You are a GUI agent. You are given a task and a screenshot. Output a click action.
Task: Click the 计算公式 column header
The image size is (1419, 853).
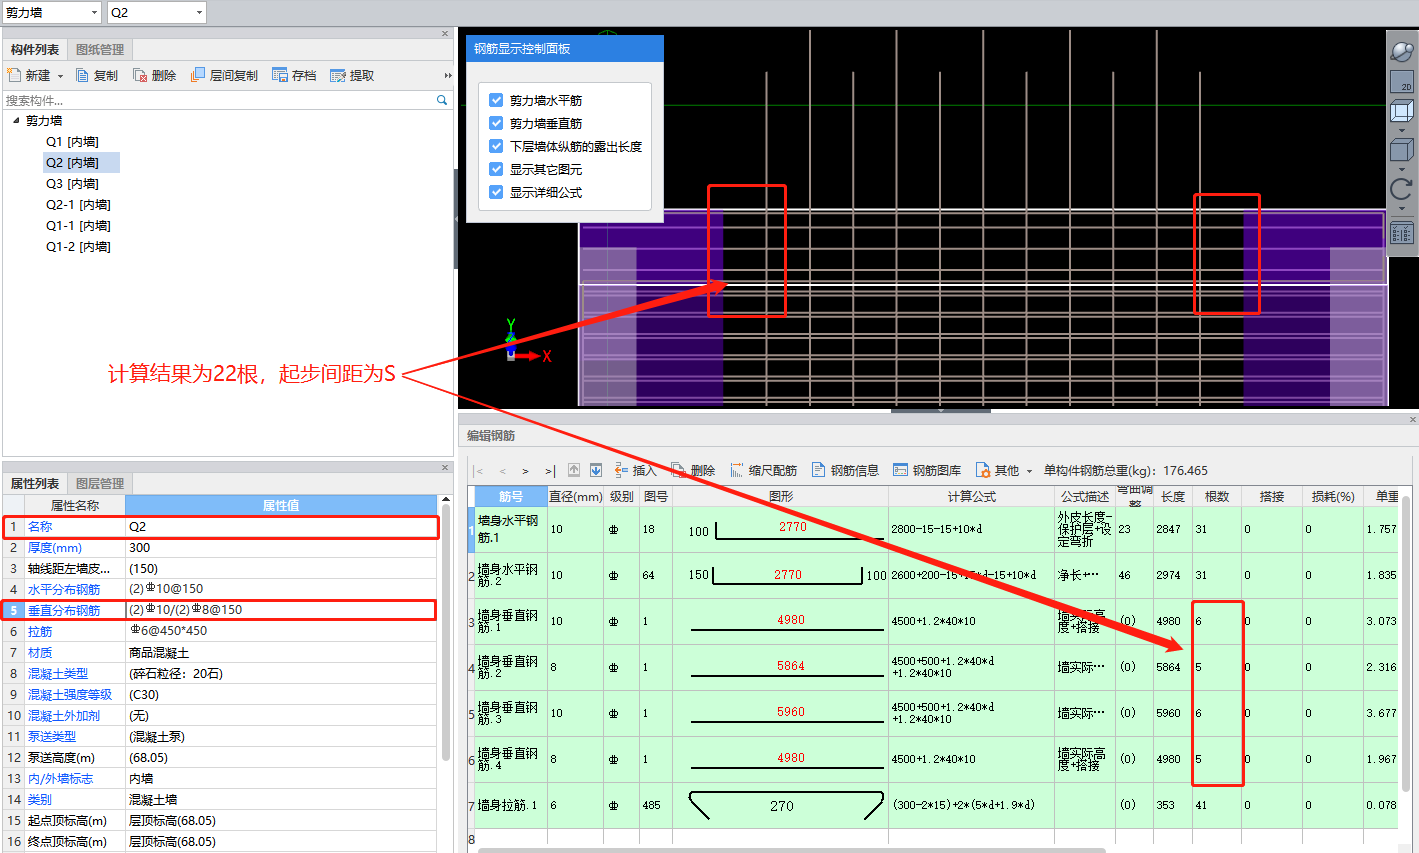coord(971,497)
